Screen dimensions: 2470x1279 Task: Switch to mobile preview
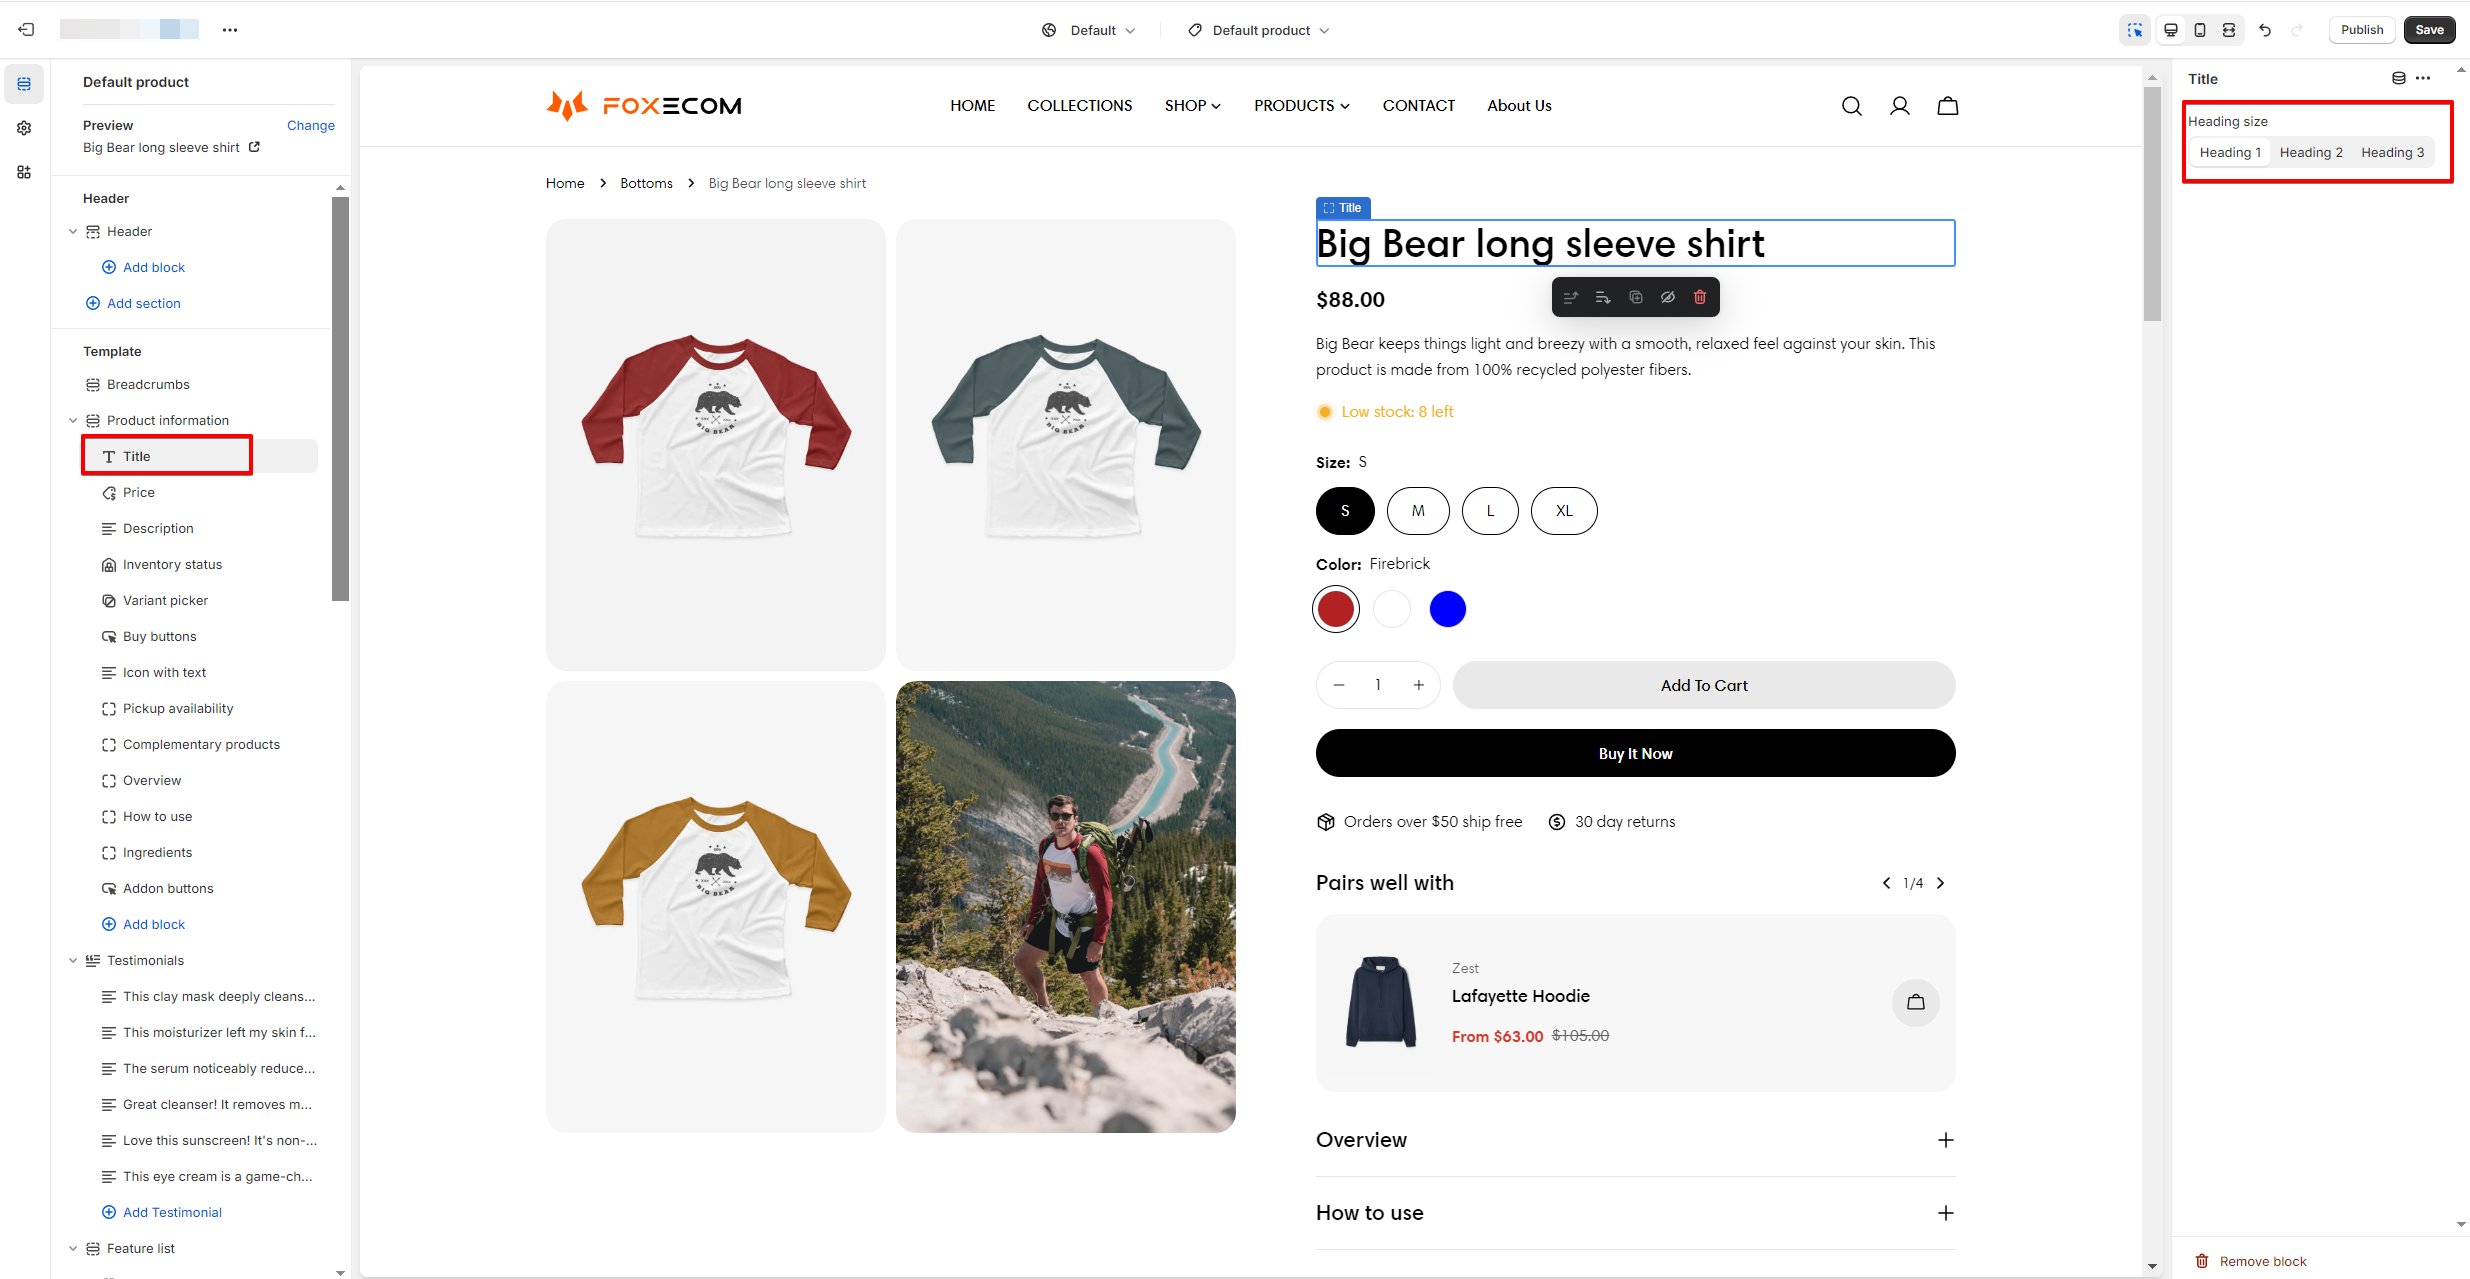[x=2200, y=30]
